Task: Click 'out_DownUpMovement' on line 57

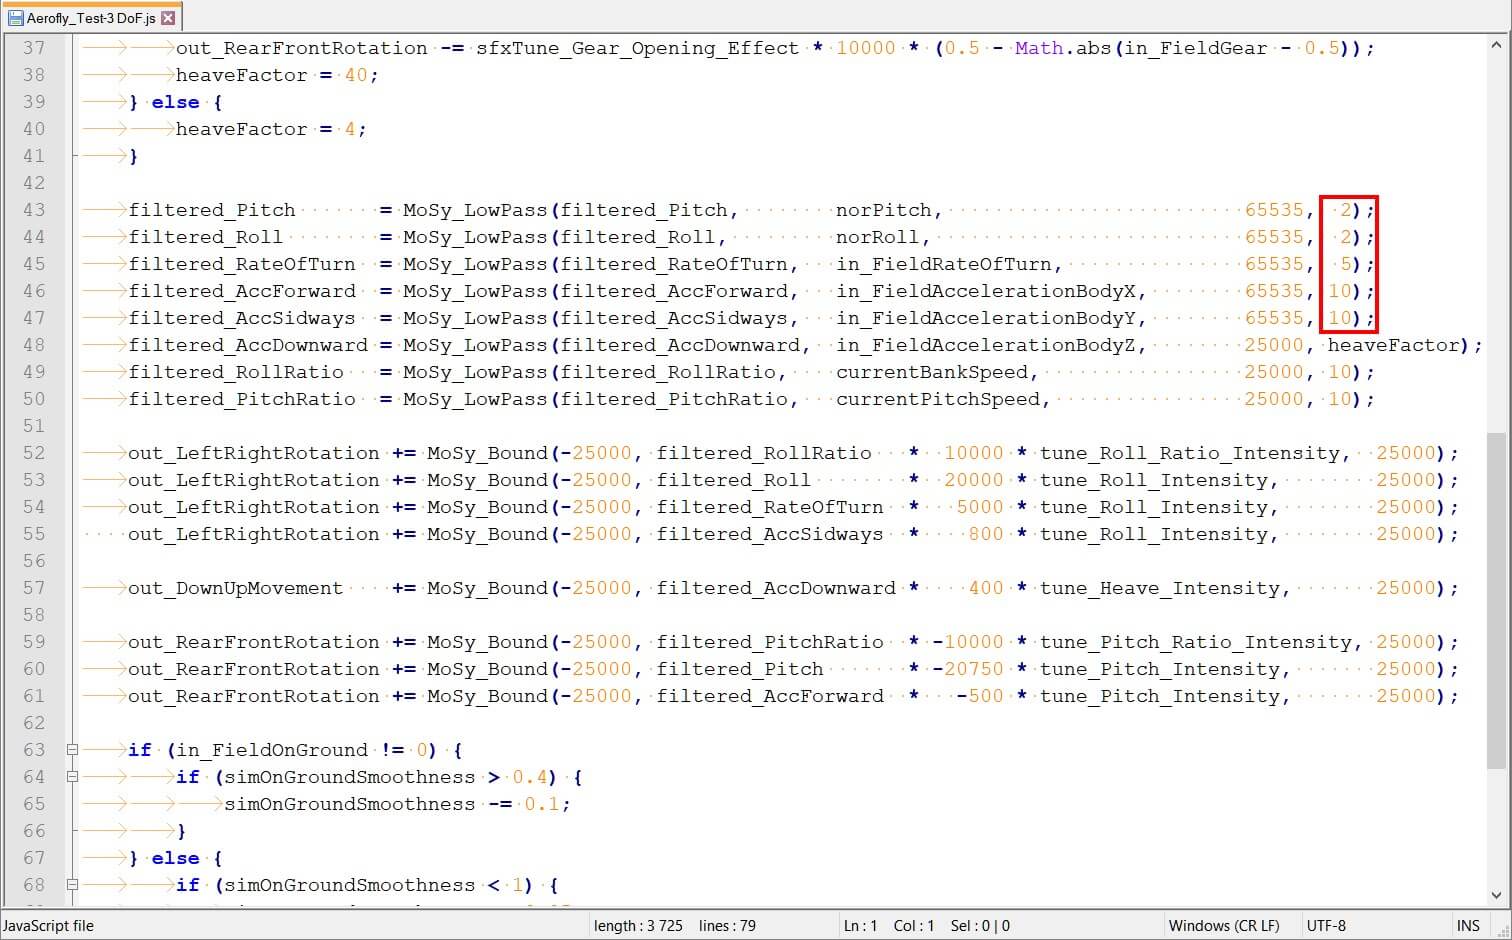Action: (236, 588)
